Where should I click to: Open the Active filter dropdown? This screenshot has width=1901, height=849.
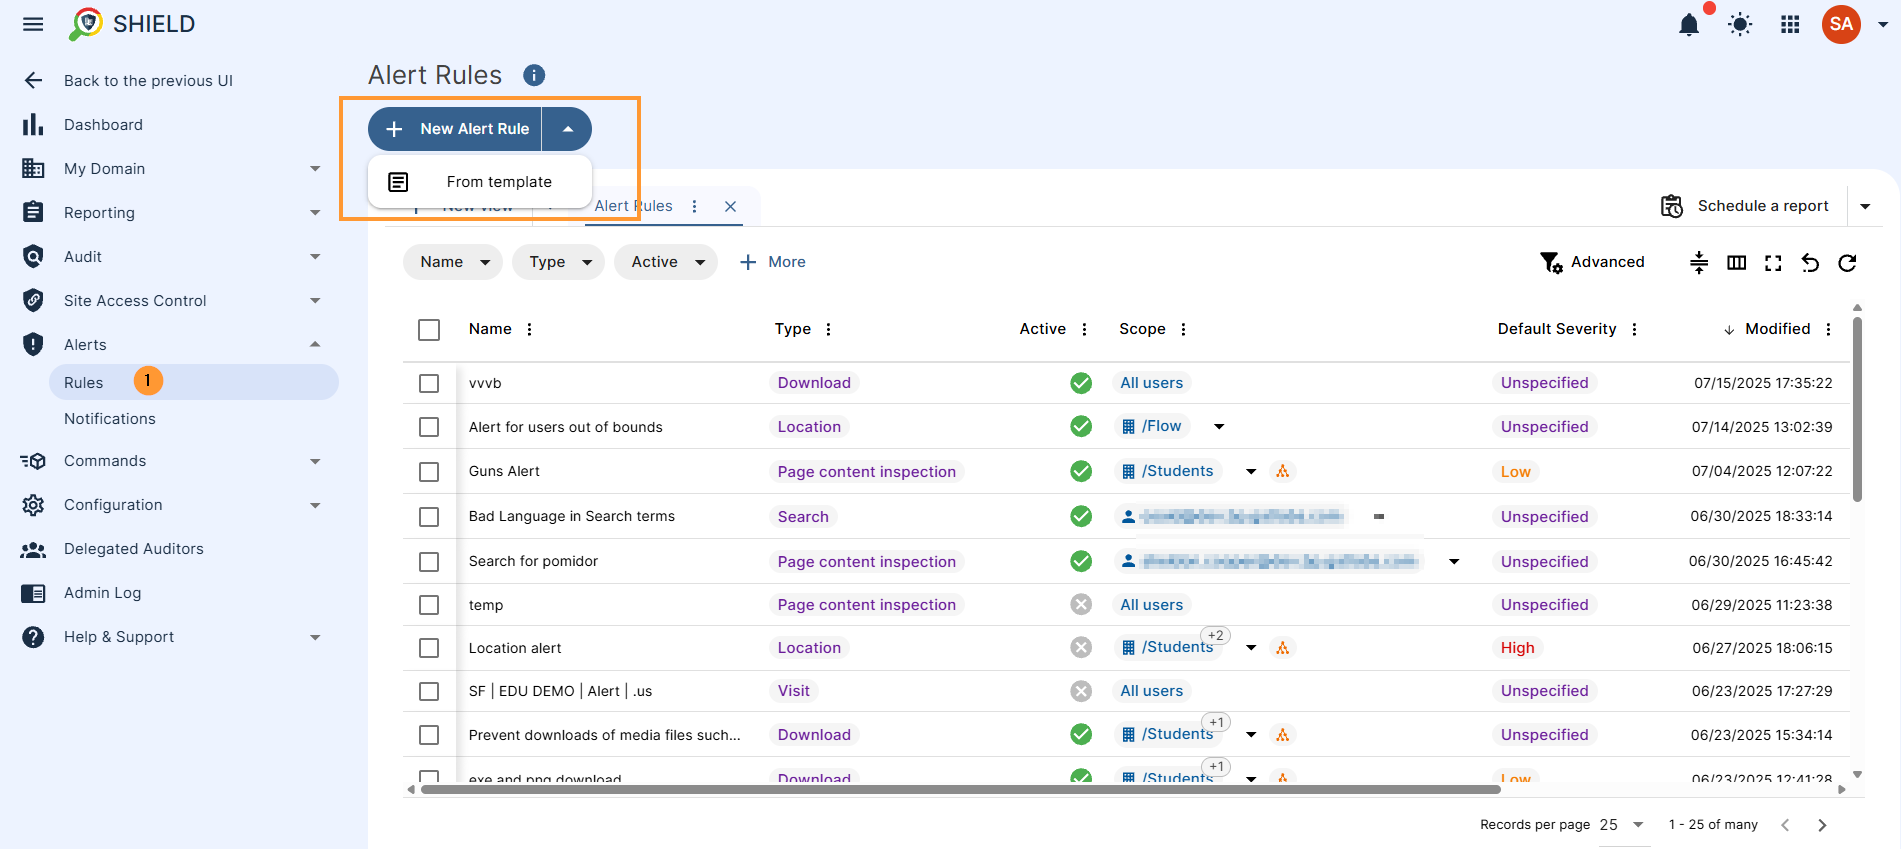(x=666, y=262)
